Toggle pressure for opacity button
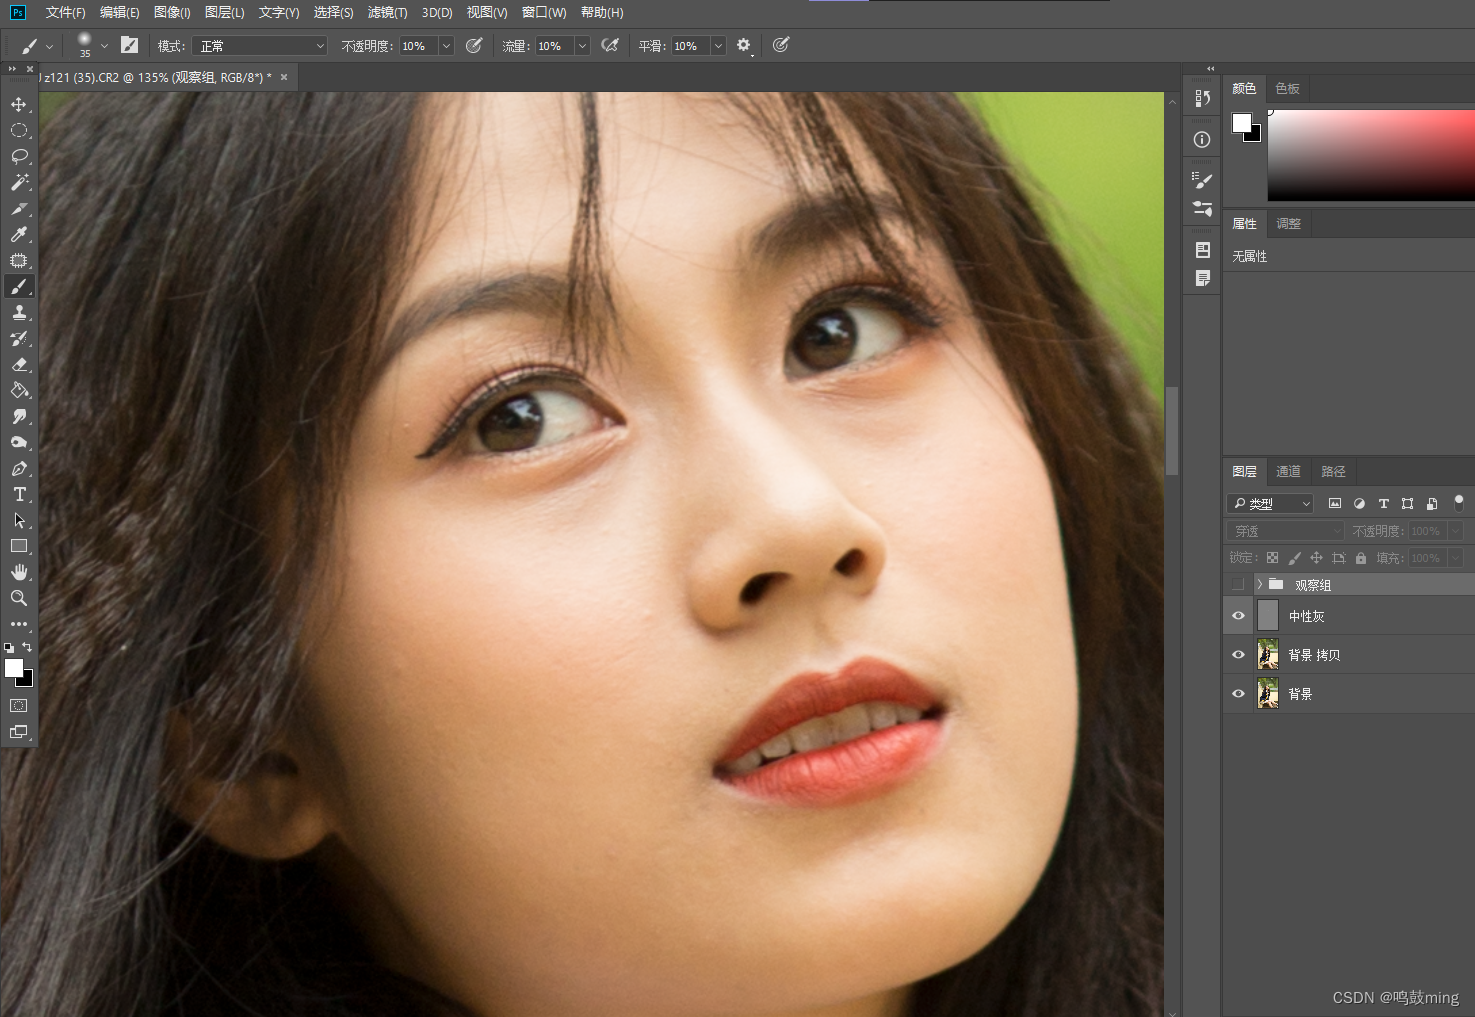 point(475,46)
